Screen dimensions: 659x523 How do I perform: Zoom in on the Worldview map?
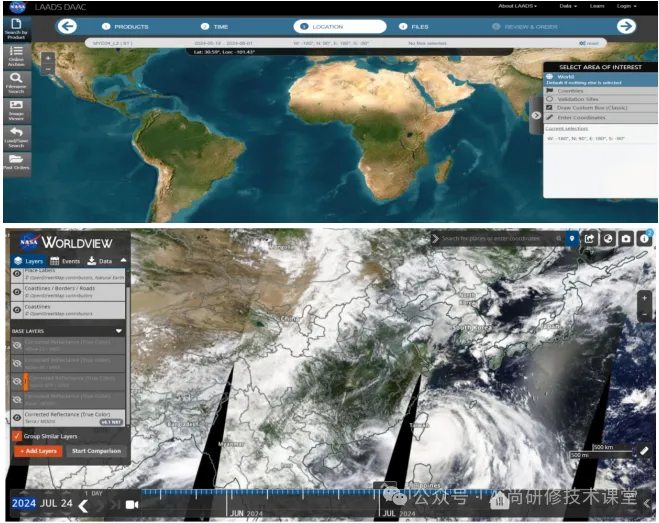tap(644, 298)
